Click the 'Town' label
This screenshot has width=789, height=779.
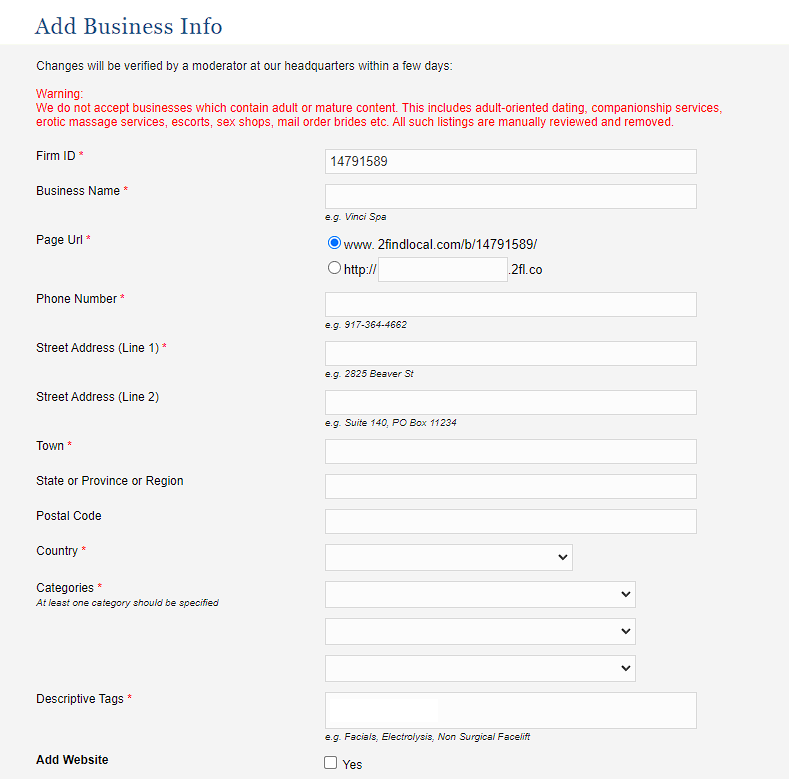click(x=50, y=445)
